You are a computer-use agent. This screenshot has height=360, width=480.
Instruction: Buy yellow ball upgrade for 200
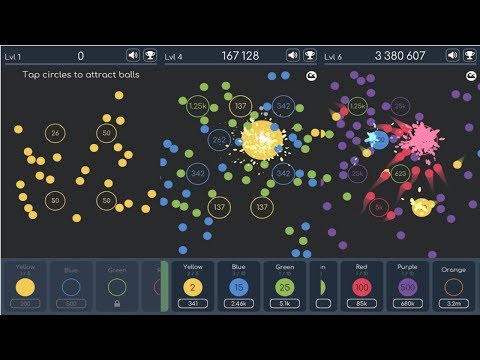(x=25, y=304)
